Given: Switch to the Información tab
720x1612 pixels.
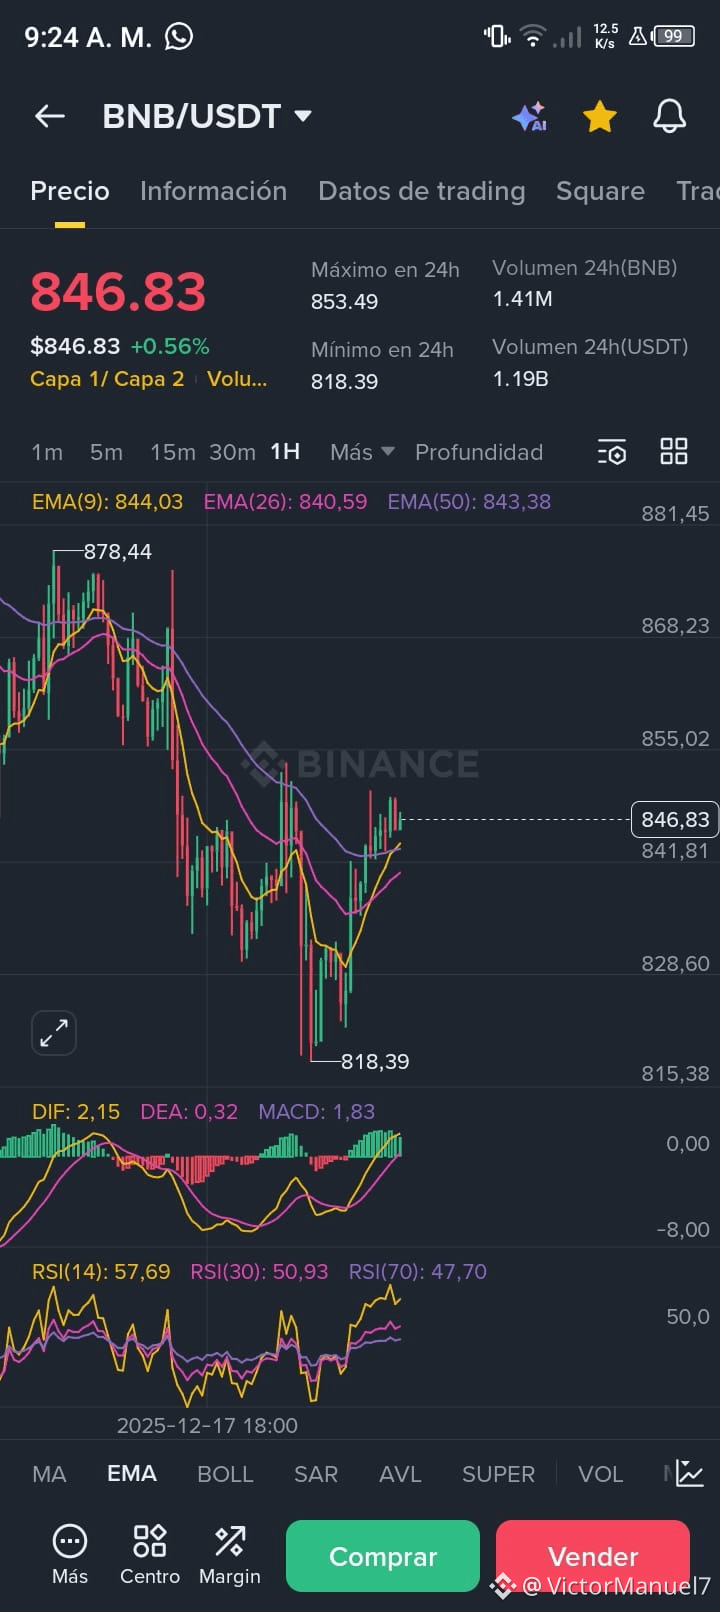Looking at the screenshot, I should coord(213,191).
